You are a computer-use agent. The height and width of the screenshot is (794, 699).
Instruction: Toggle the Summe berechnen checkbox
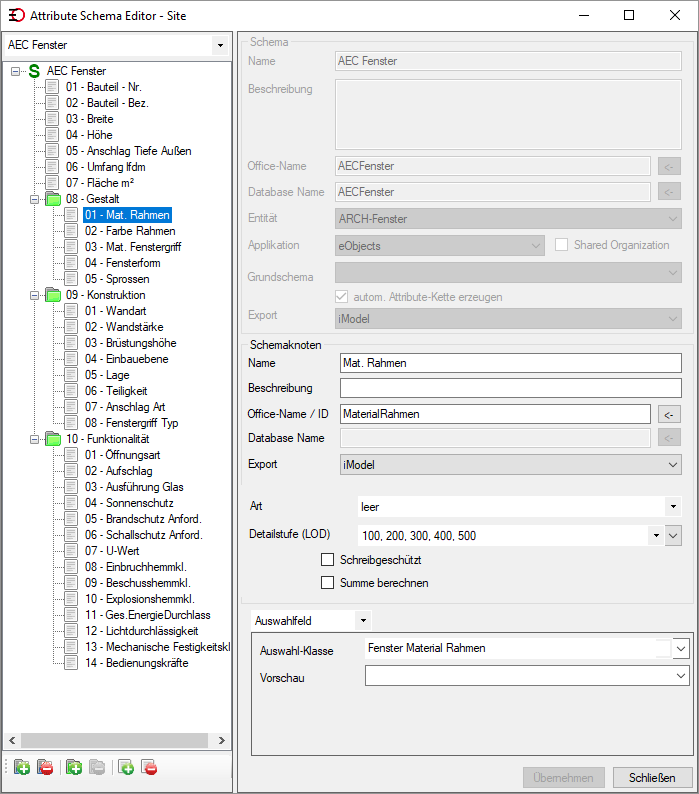click(328, 583)
